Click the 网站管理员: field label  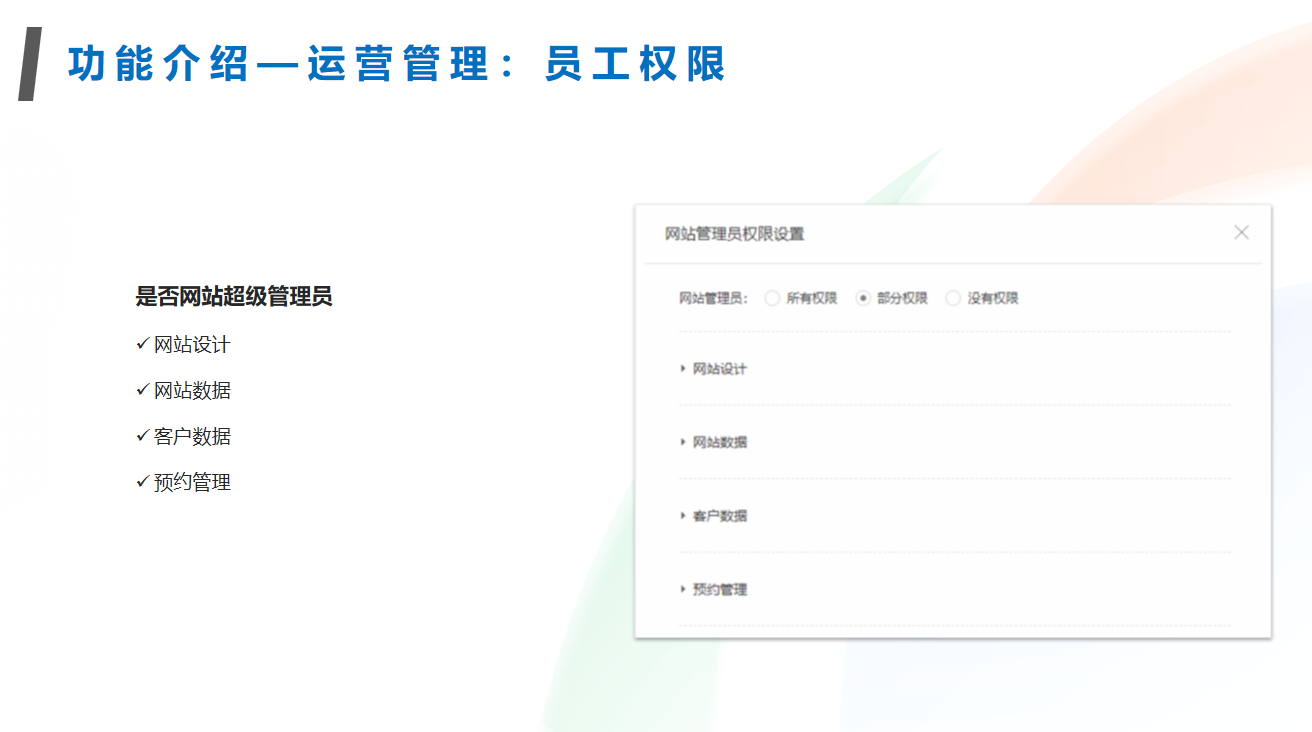click(x=714, y=298)
